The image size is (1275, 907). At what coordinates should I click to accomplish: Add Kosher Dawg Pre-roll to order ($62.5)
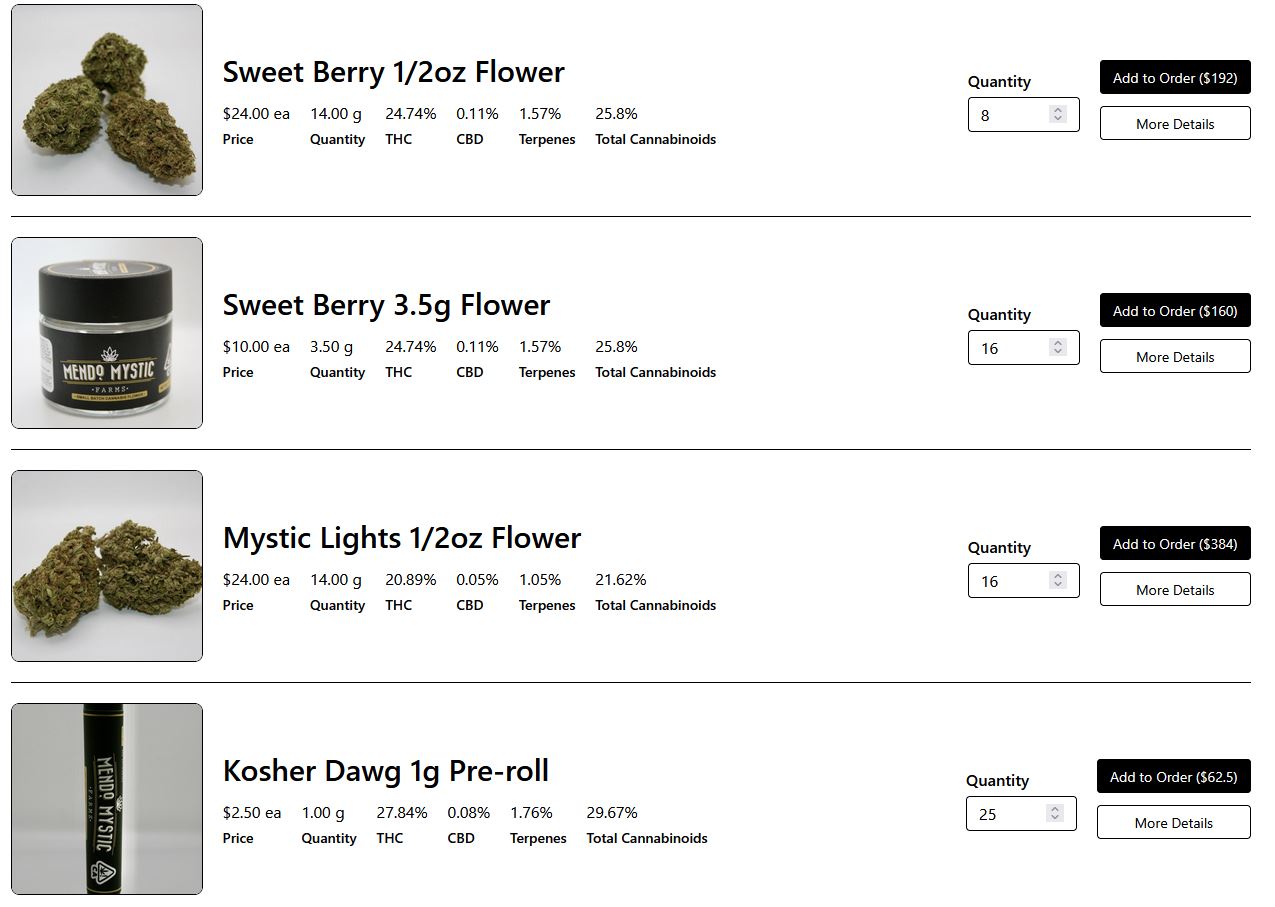coord(1173,777)
